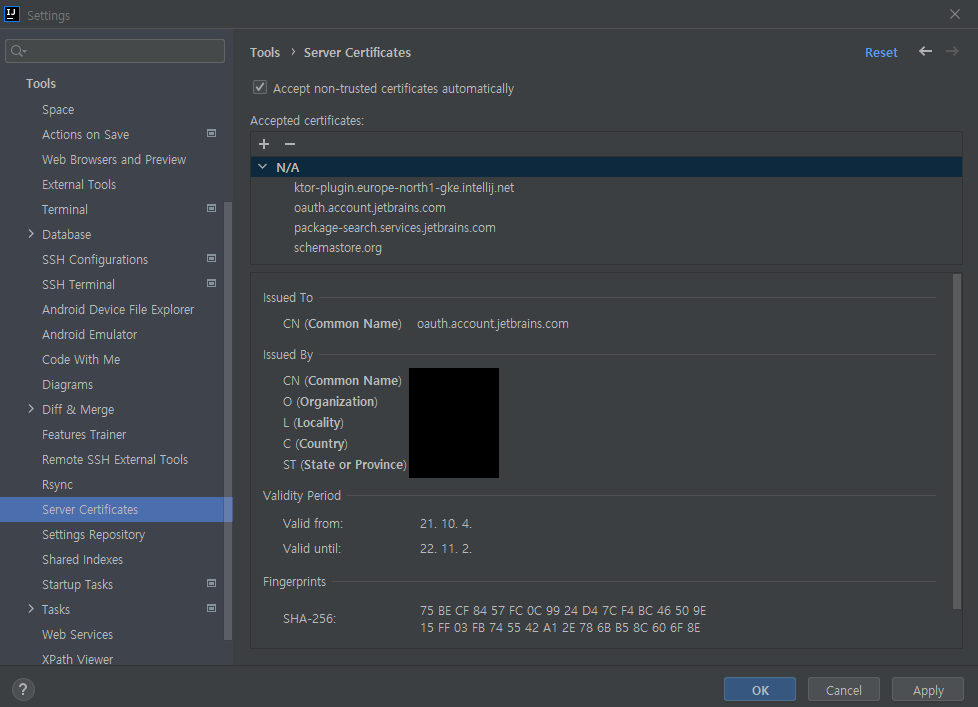Select Android Device File Explorer
This screenshot has width=978, height=707.
(x=118, y=309)
